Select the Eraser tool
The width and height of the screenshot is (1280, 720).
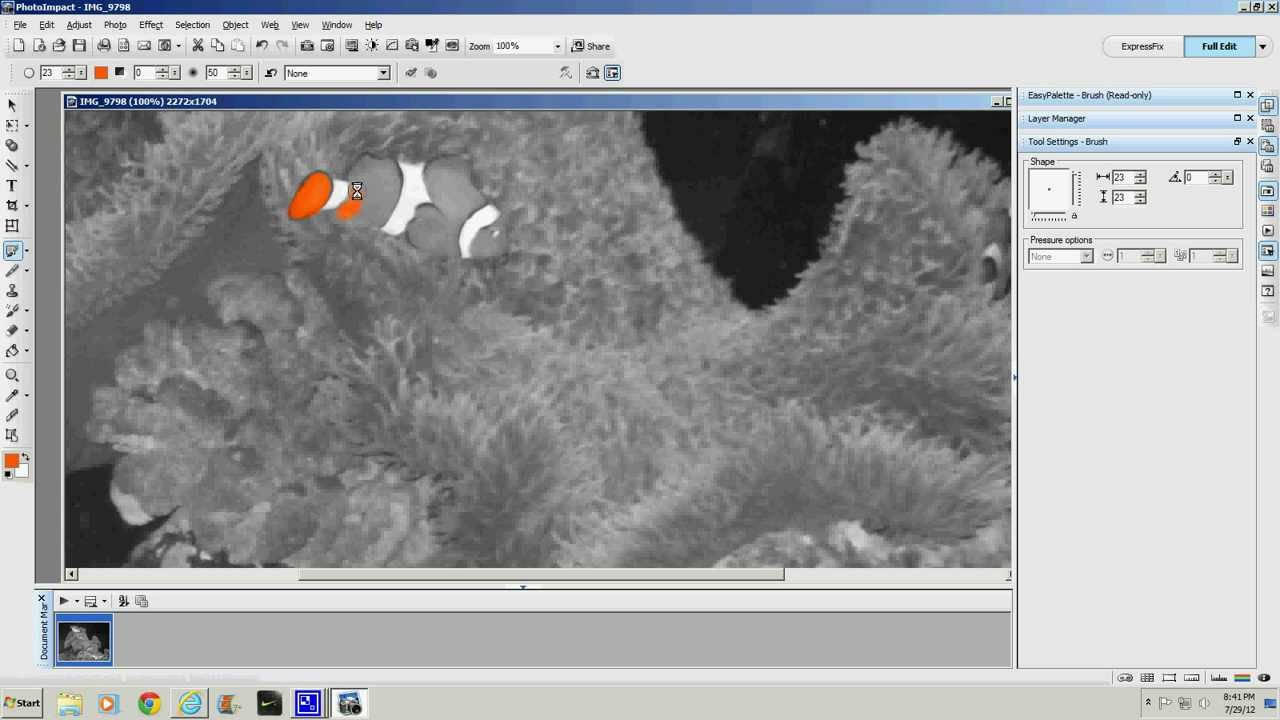point(12,330)
